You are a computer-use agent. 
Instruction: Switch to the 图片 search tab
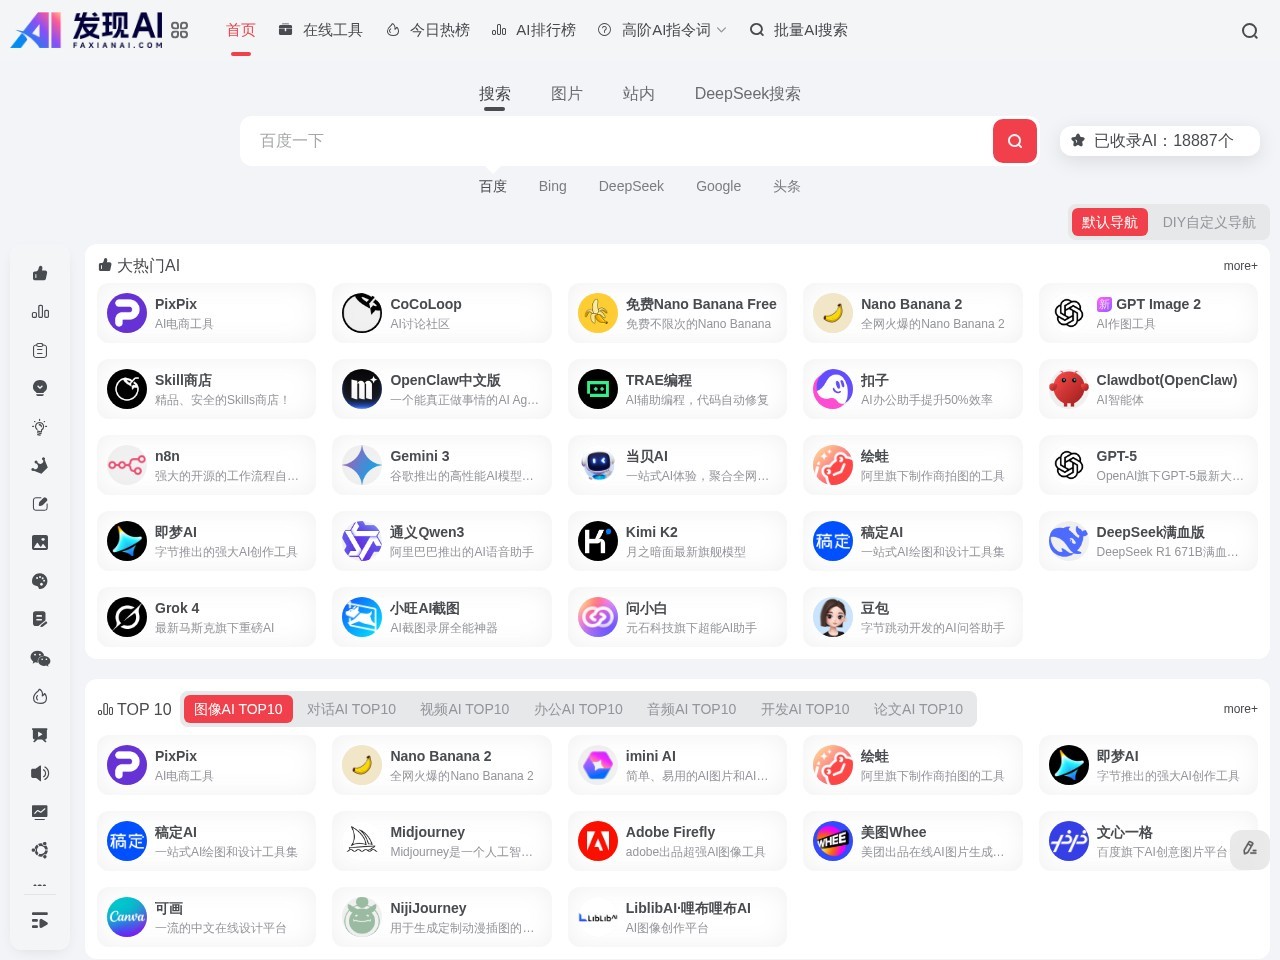(x=567, y=93)
